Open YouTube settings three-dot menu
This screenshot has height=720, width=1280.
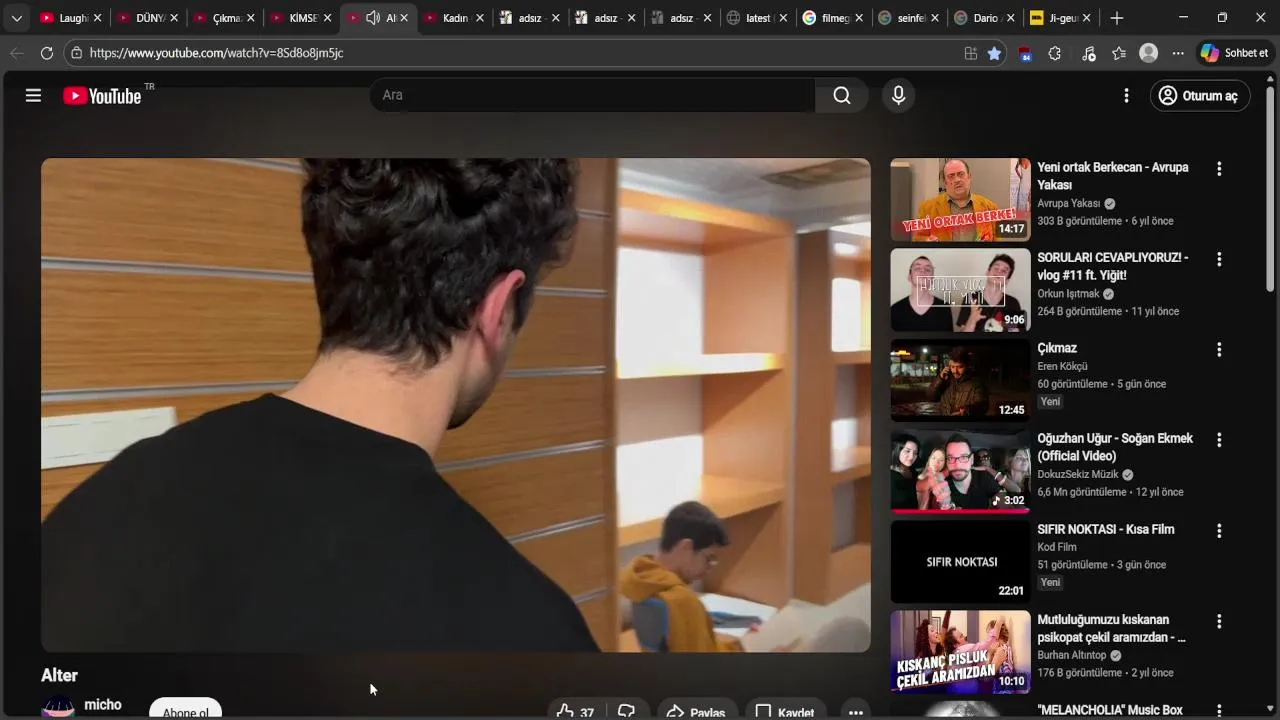[1126, 95]
